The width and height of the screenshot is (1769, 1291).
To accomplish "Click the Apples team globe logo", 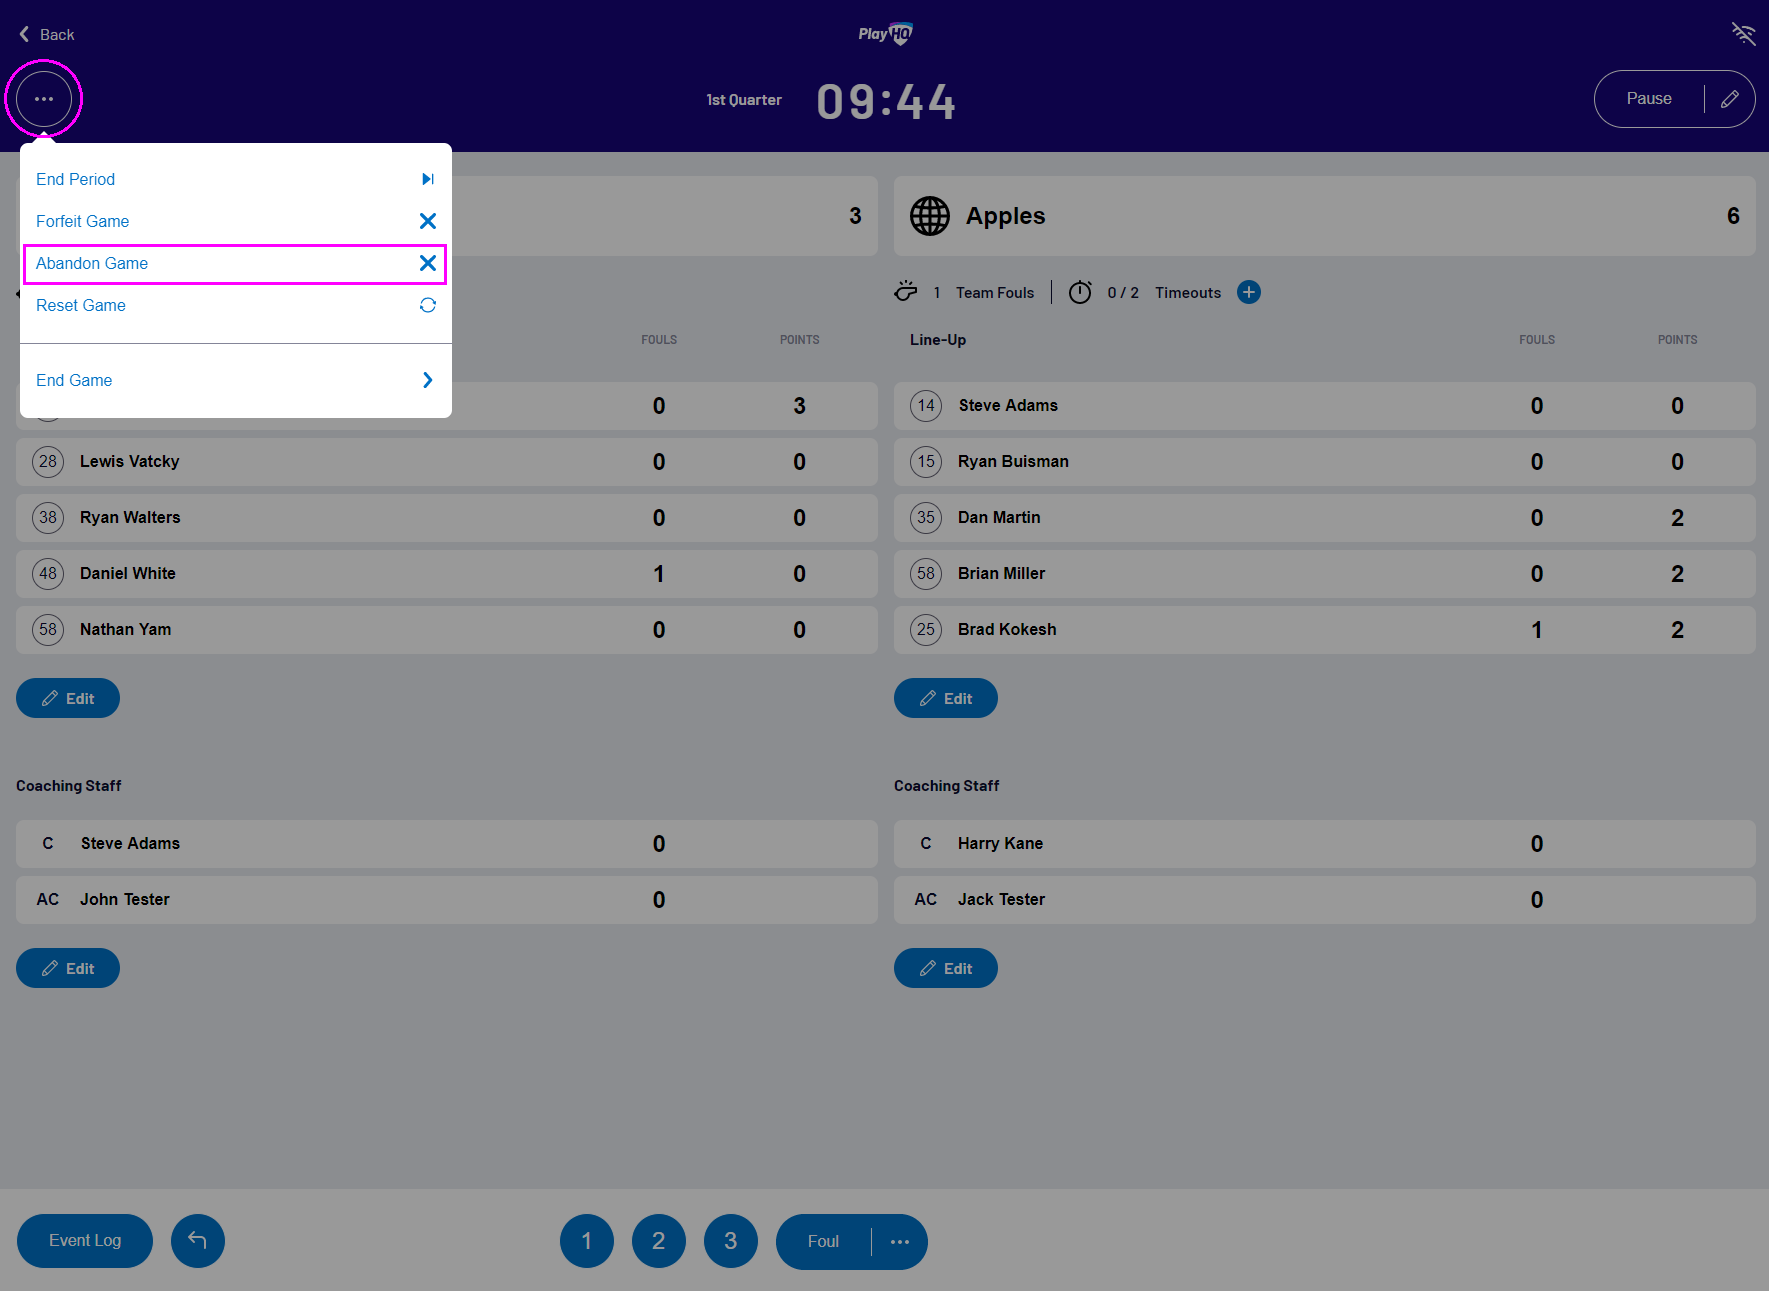I will (x=929, y=216).
